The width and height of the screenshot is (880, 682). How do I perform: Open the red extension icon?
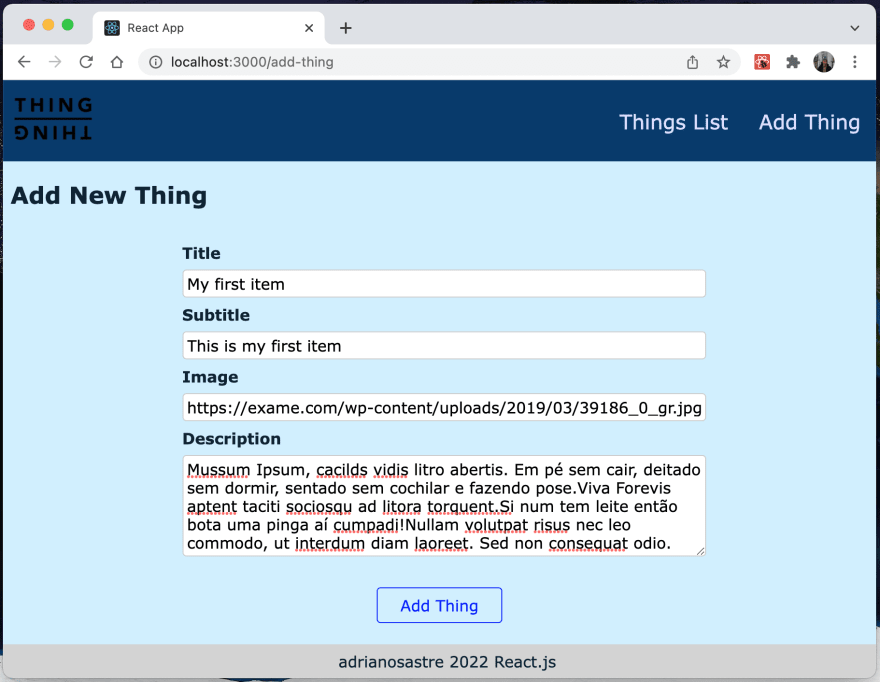pyautogui.click(x=762, y=62)
